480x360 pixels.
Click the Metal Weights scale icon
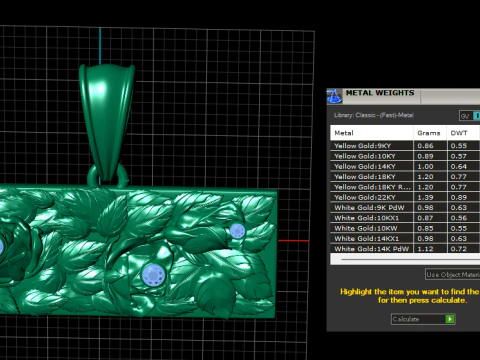point(334,96)
